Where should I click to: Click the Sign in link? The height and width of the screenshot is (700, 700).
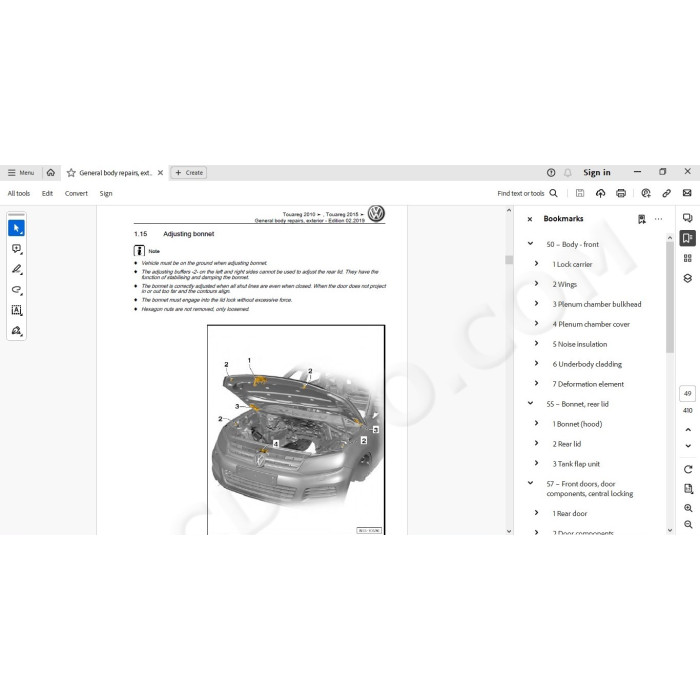[596, 172]
